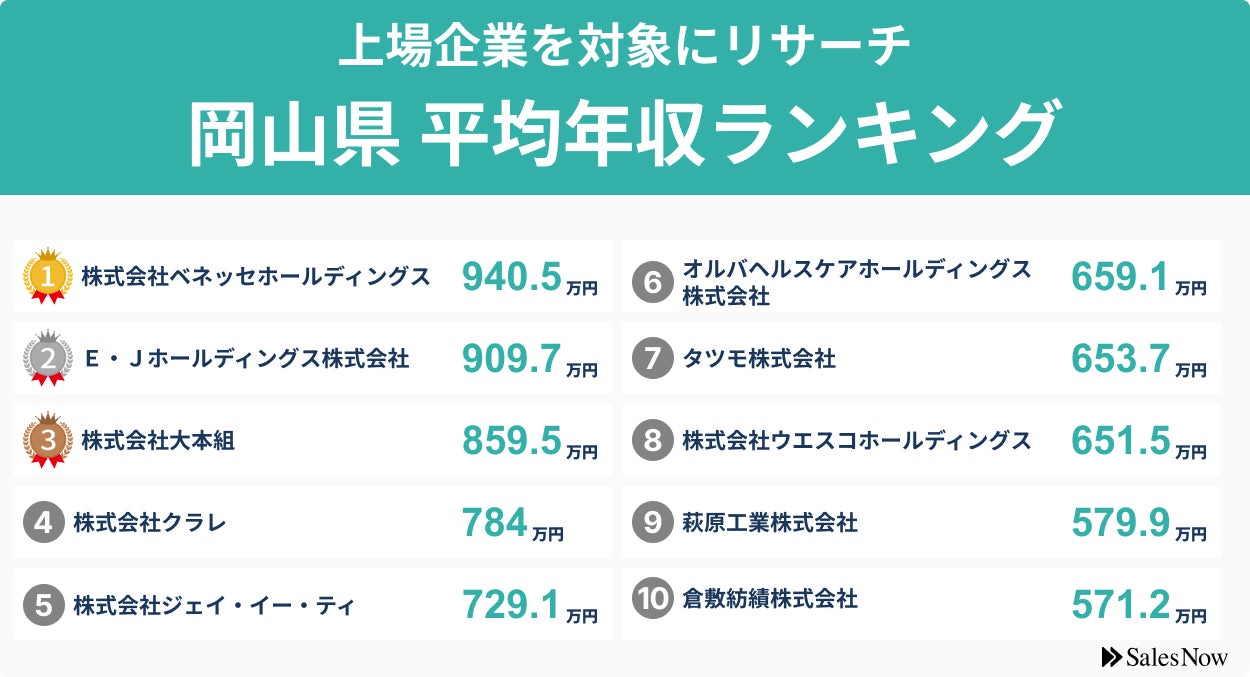Select the 株式会社クラレ company name
This screenshot has height=677, width=1250.
[150, 522]
